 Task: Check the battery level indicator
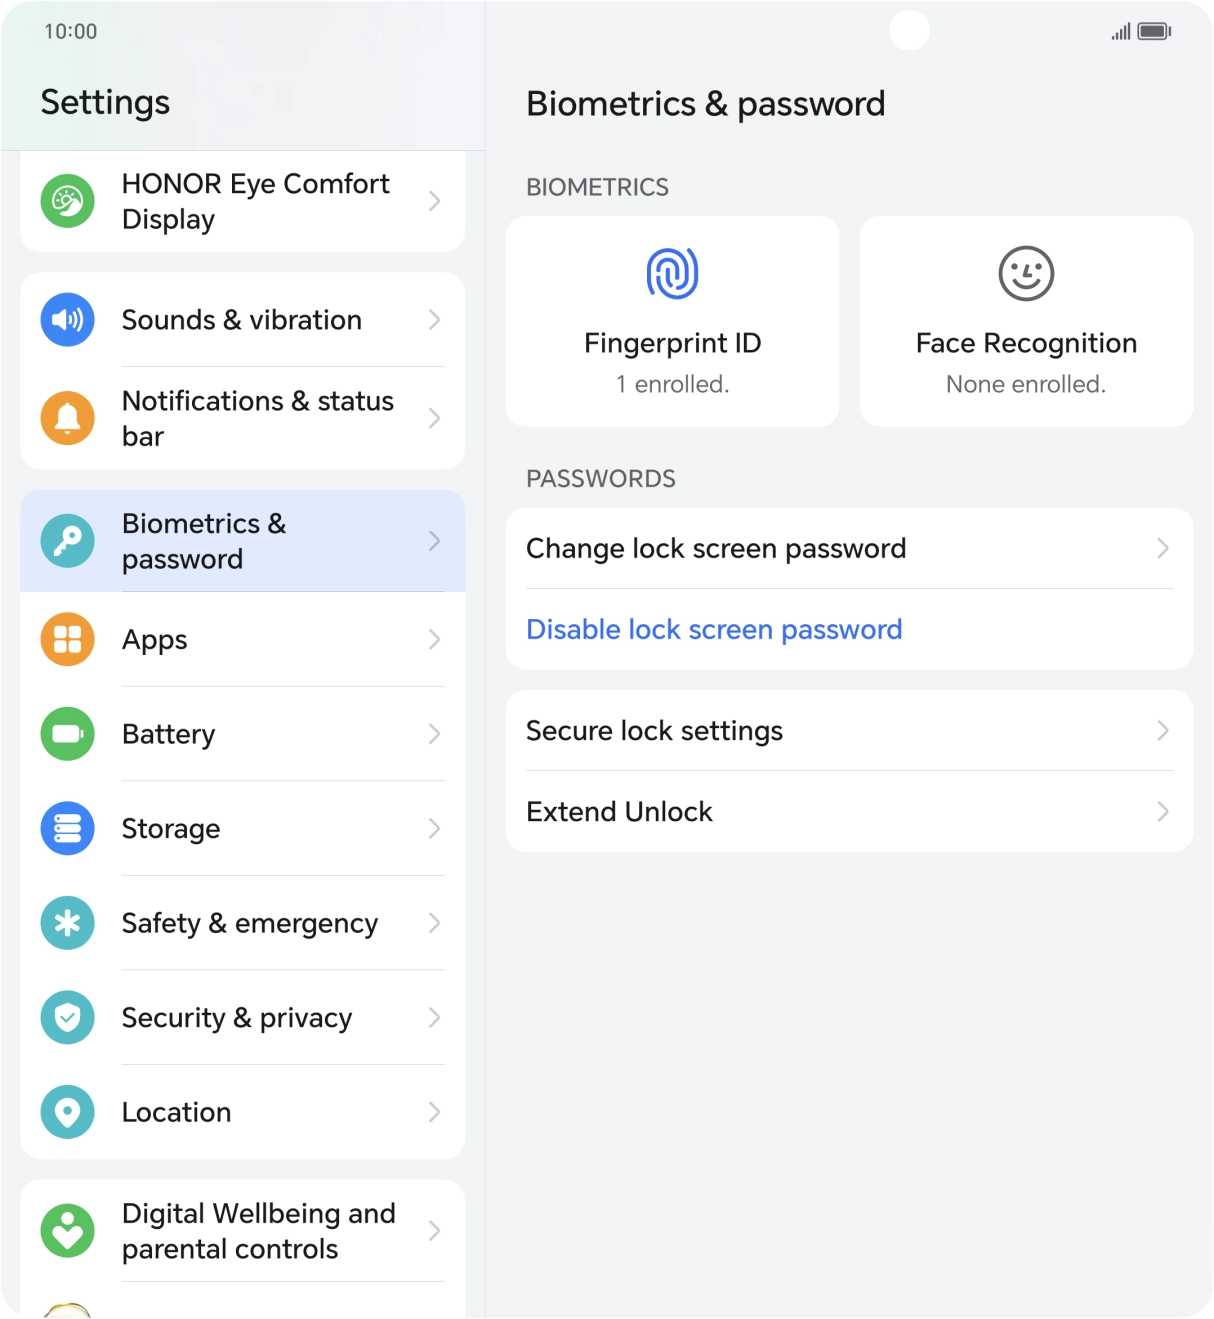[x=1152, y=31]
